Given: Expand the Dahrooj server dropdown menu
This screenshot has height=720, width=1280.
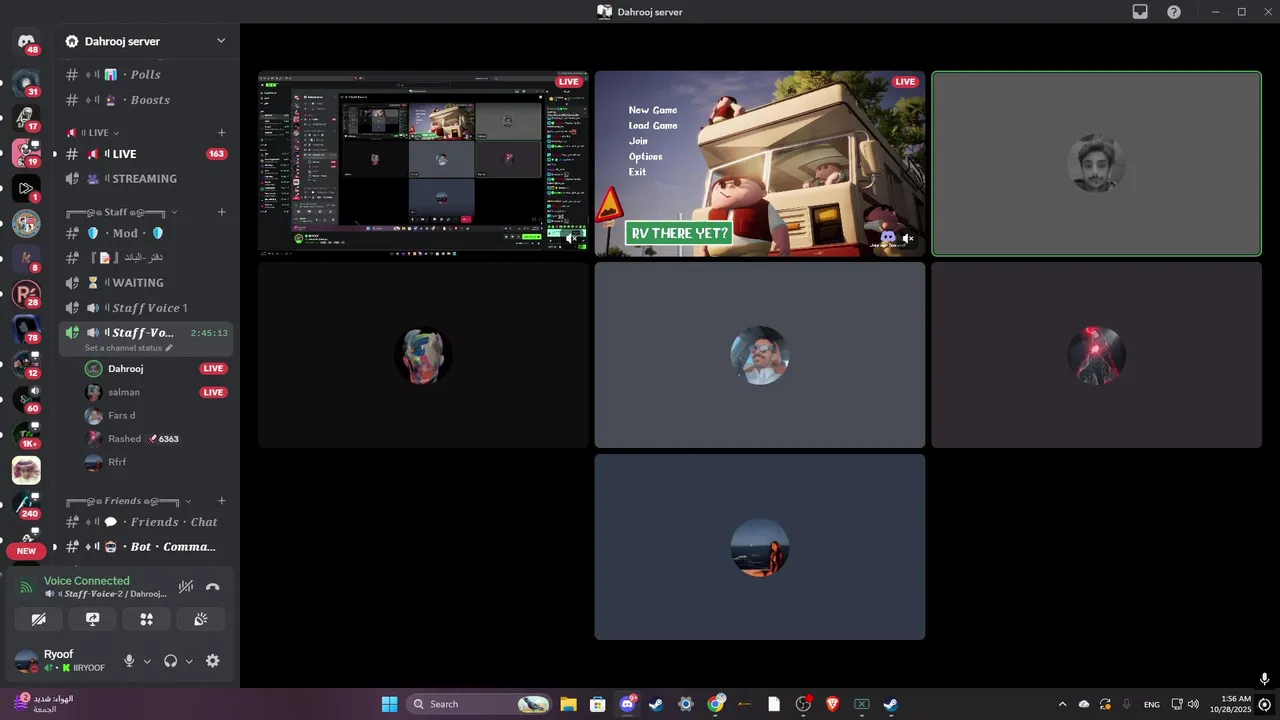Looking at the screenshot, I should 221,41.
